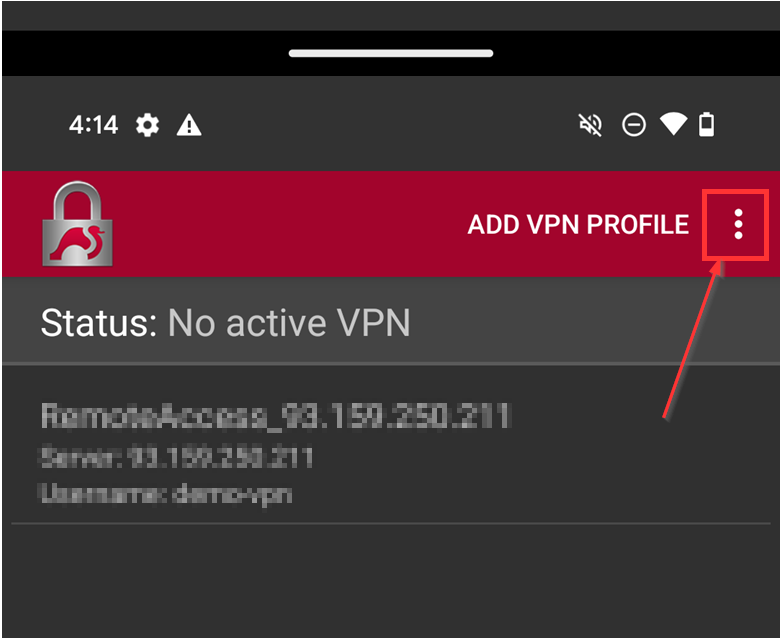This screenshot has width=780, height=638.
Task: Tap the profile's Username line
Action: [x=166, y=492]
